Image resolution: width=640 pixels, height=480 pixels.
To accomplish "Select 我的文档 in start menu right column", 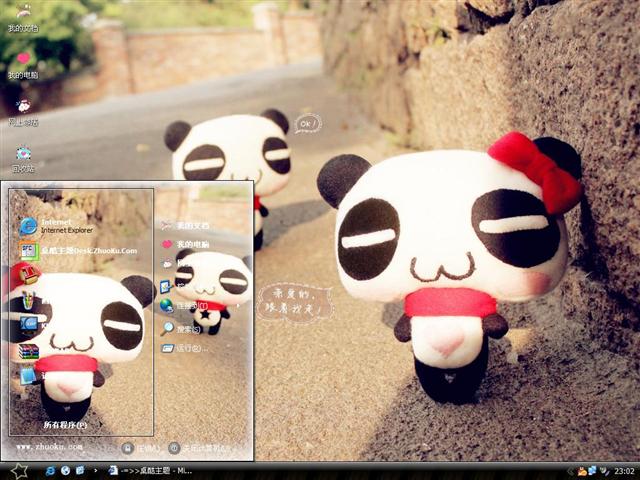I will [x=184, y=225].
